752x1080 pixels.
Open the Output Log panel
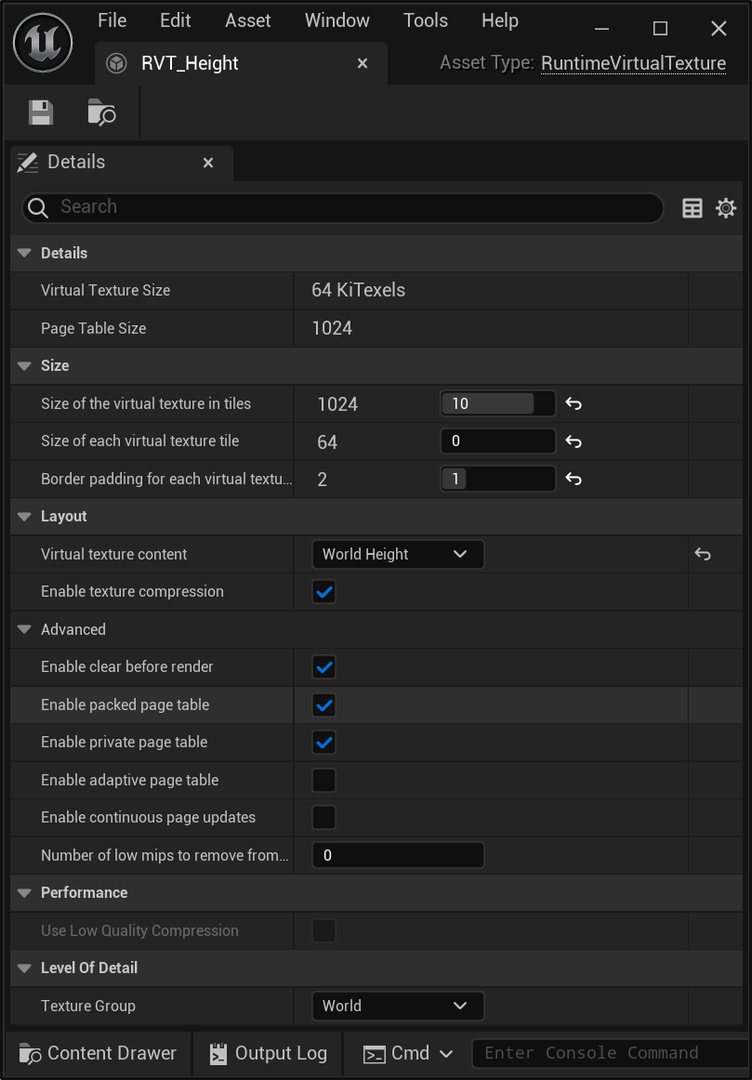[x=268, y=1053]
